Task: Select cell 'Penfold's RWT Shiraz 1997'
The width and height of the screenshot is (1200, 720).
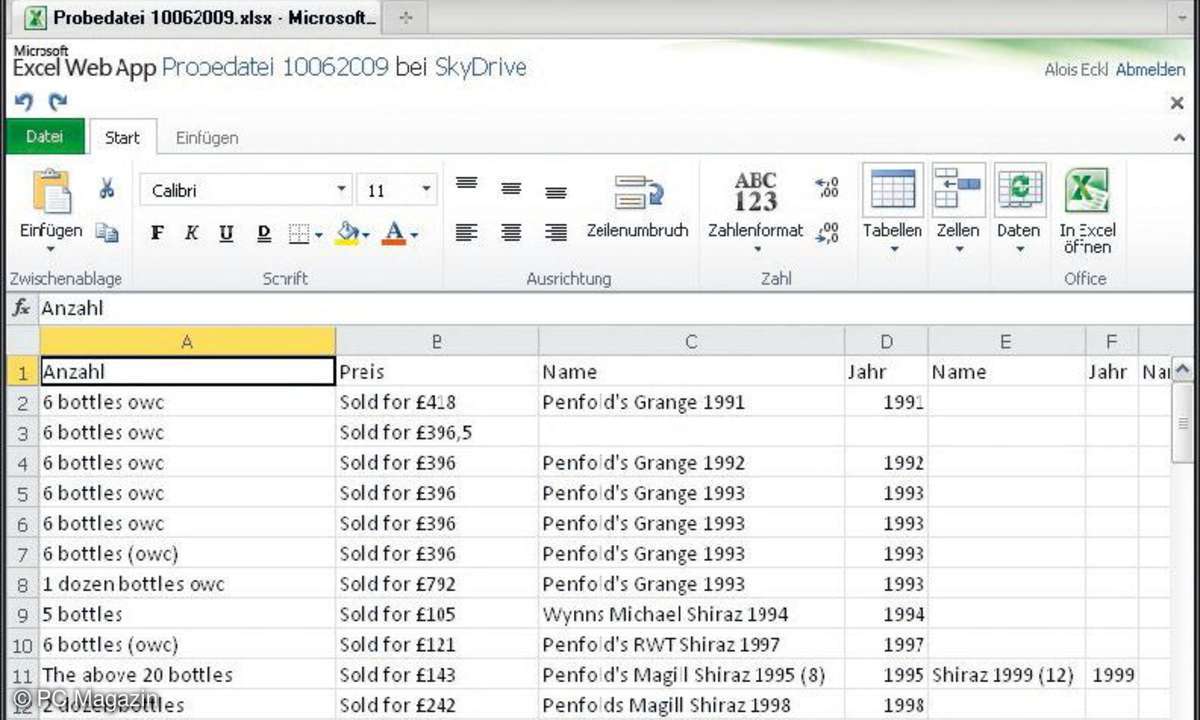Action: pos(691,645)
